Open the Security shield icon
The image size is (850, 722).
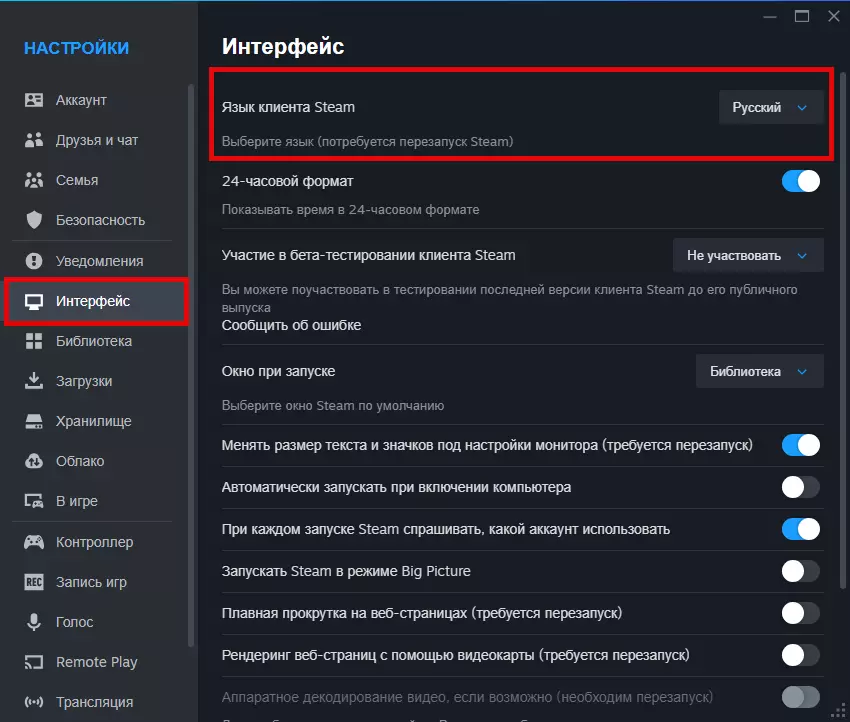pos(34,220)
